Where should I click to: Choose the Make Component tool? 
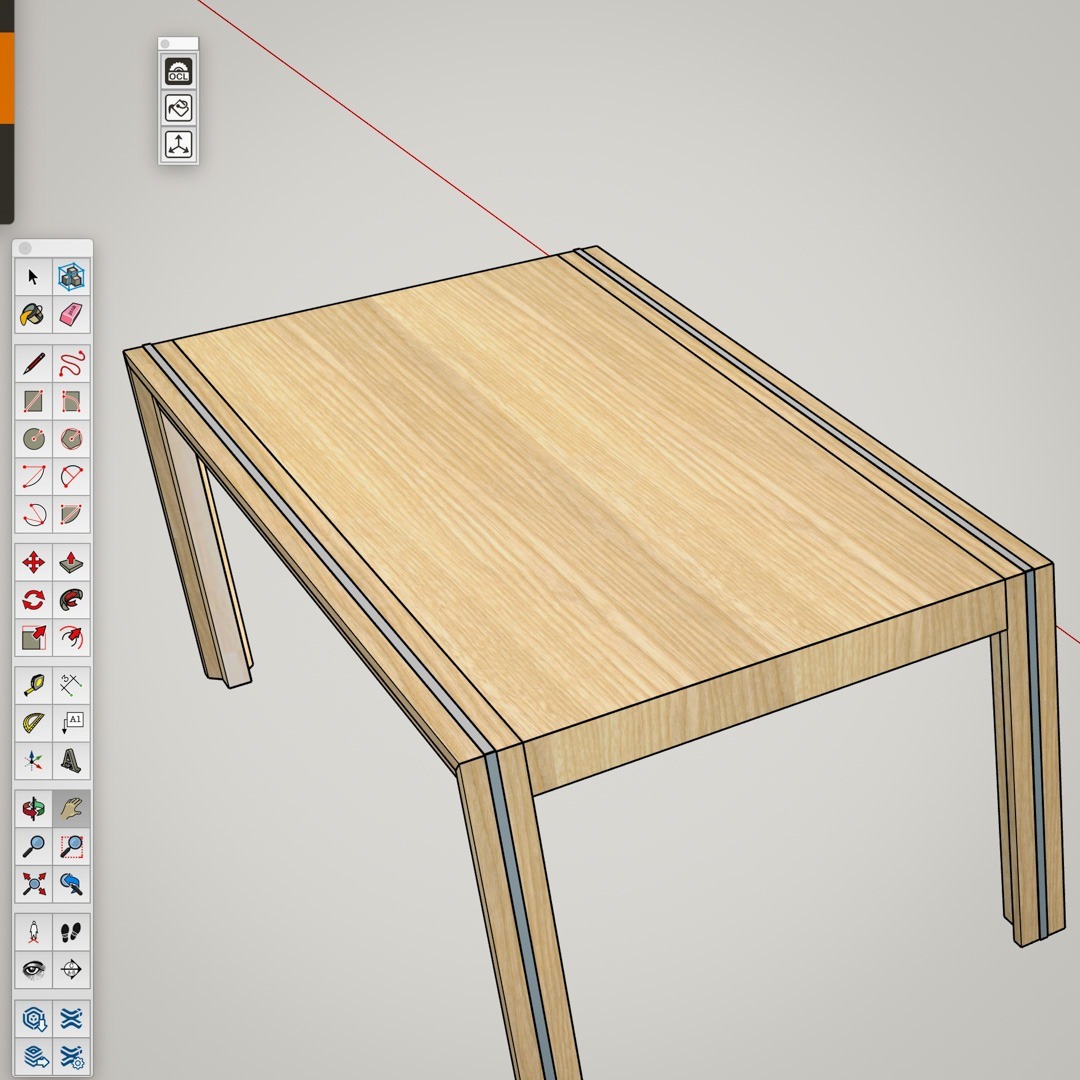(x=71, y=277)
